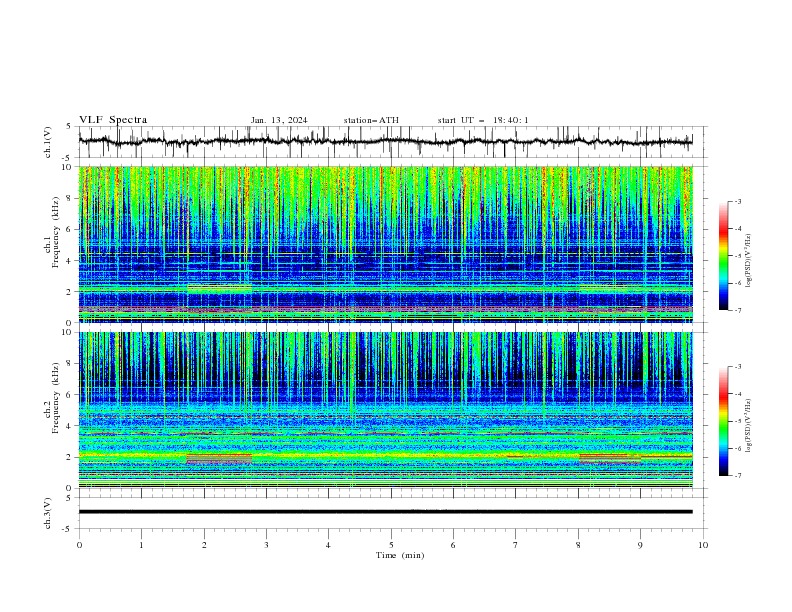Click the ch.1 Frequency (kHz) axis label
The height and width of the screenshot is (612, 792).
pos(52,233)
